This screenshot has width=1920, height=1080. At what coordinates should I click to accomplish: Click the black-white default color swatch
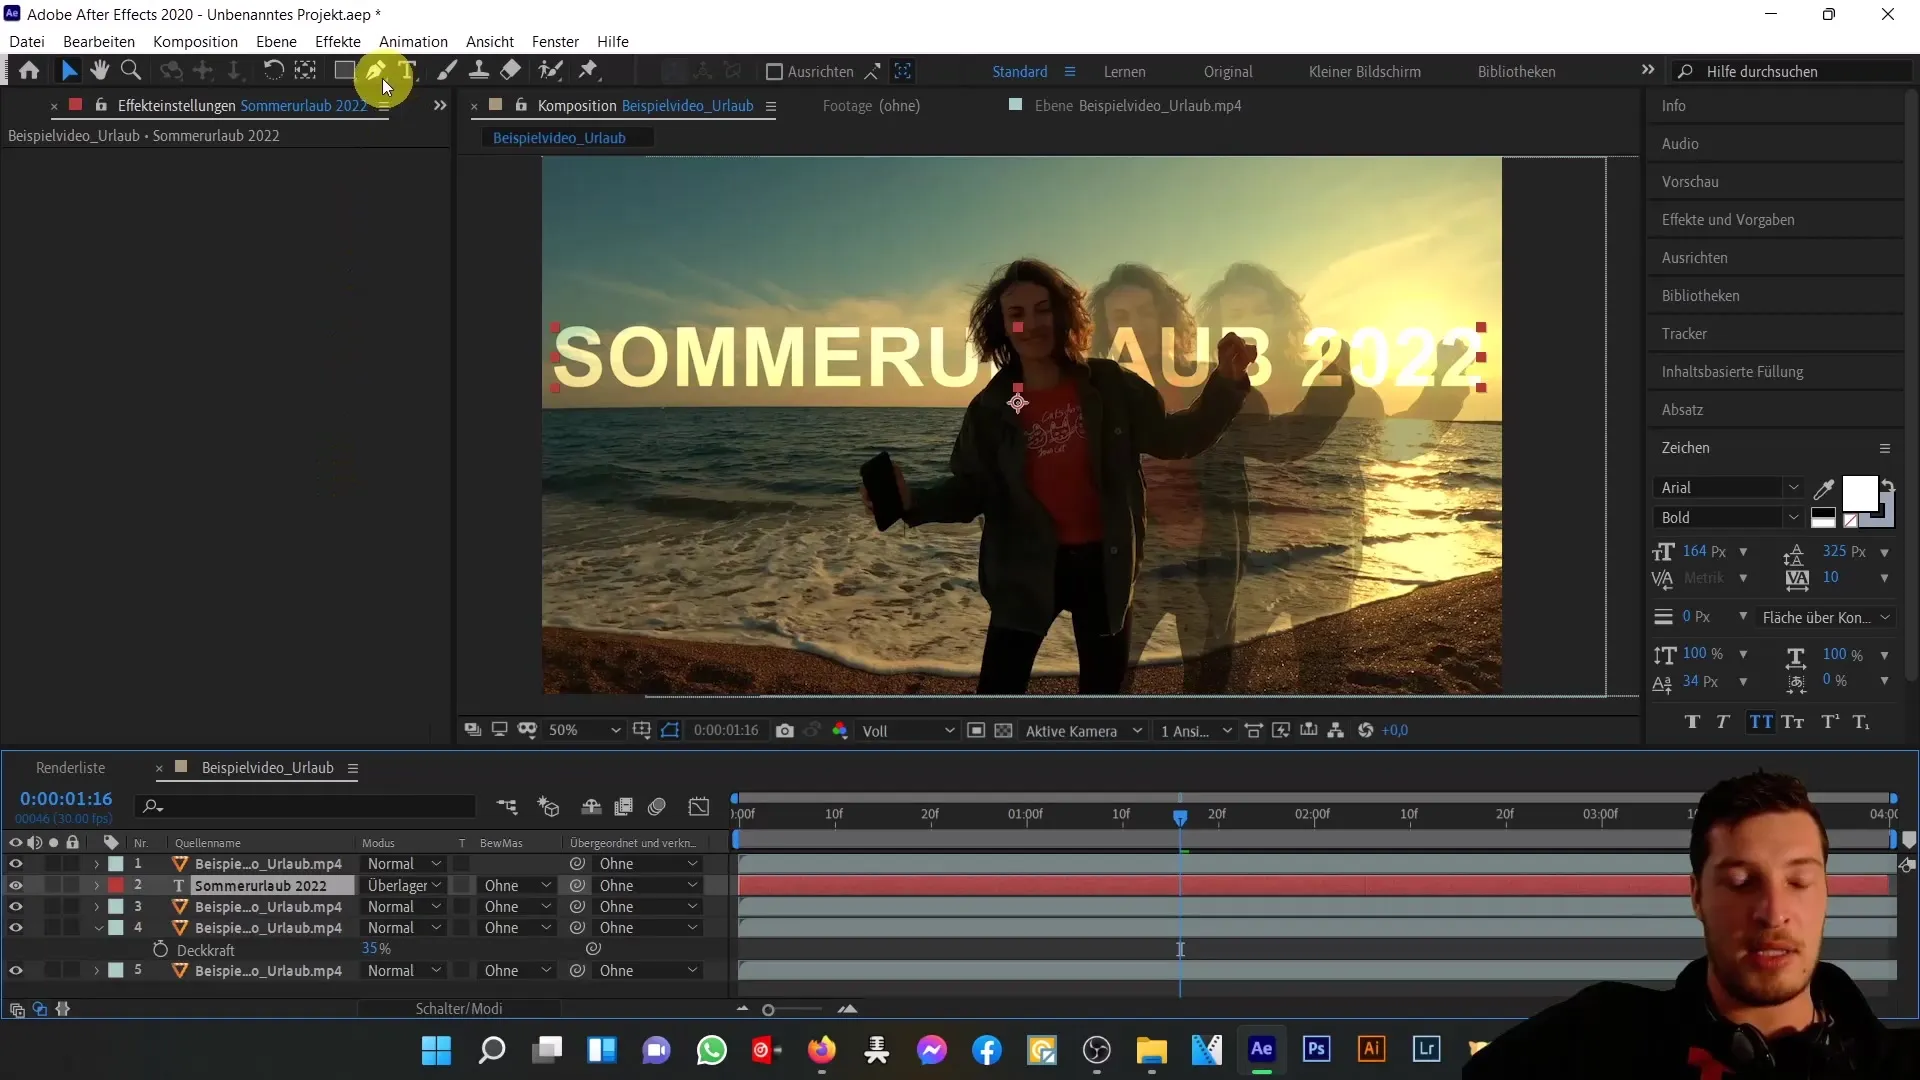click(1823, 518)
